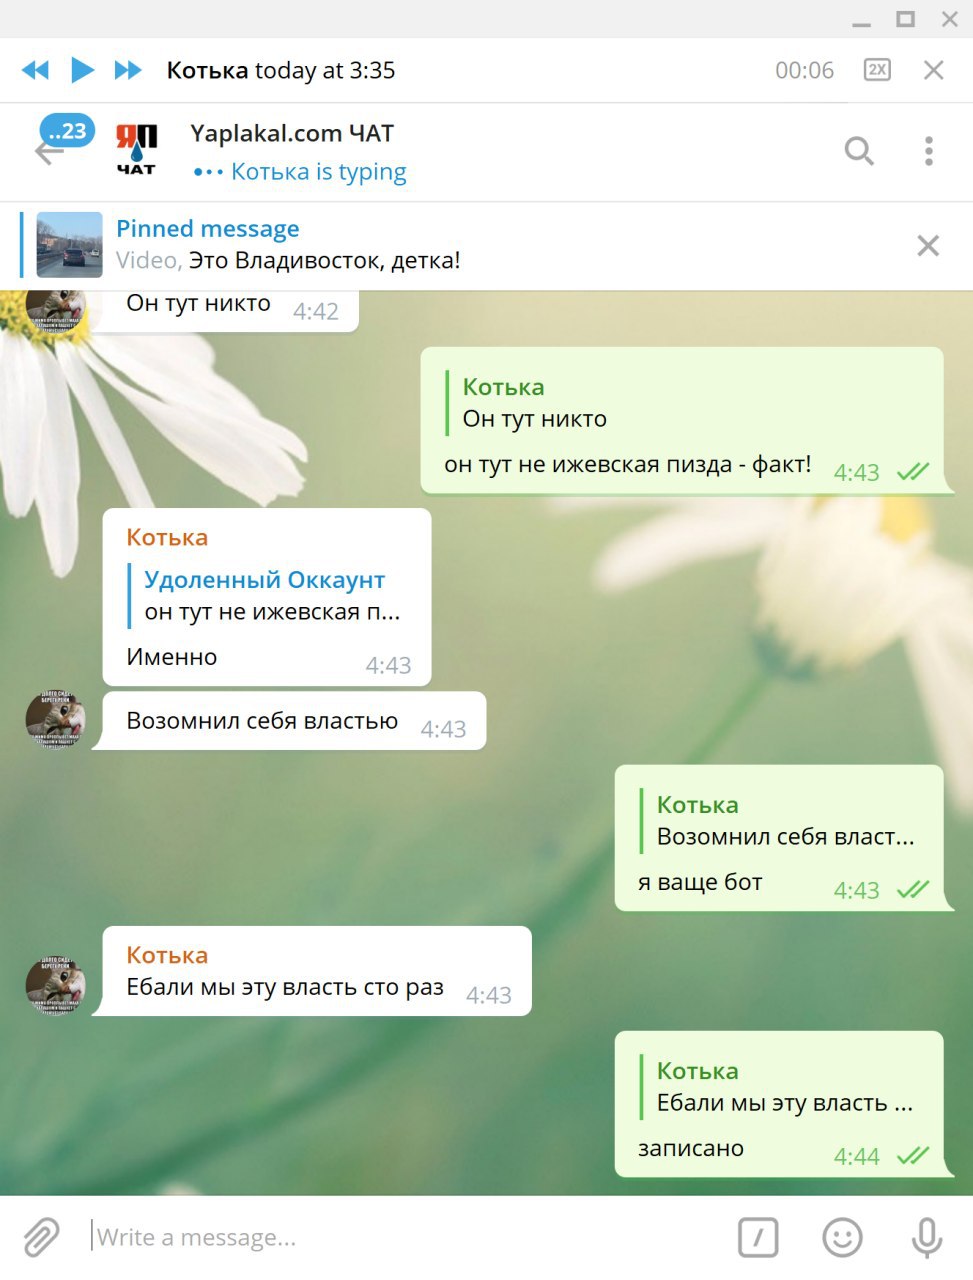
Task: Dismiss the pinned message bar
Action: (x=928, y=246)
